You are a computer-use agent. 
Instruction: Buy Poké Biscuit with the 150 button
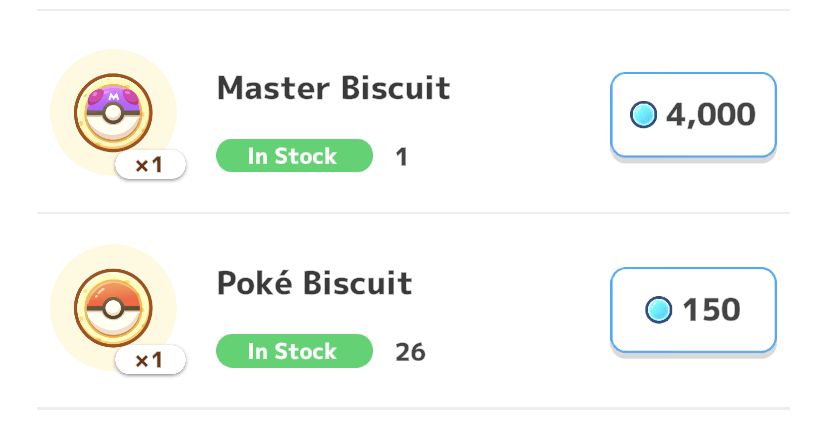[x=693, y=310]
